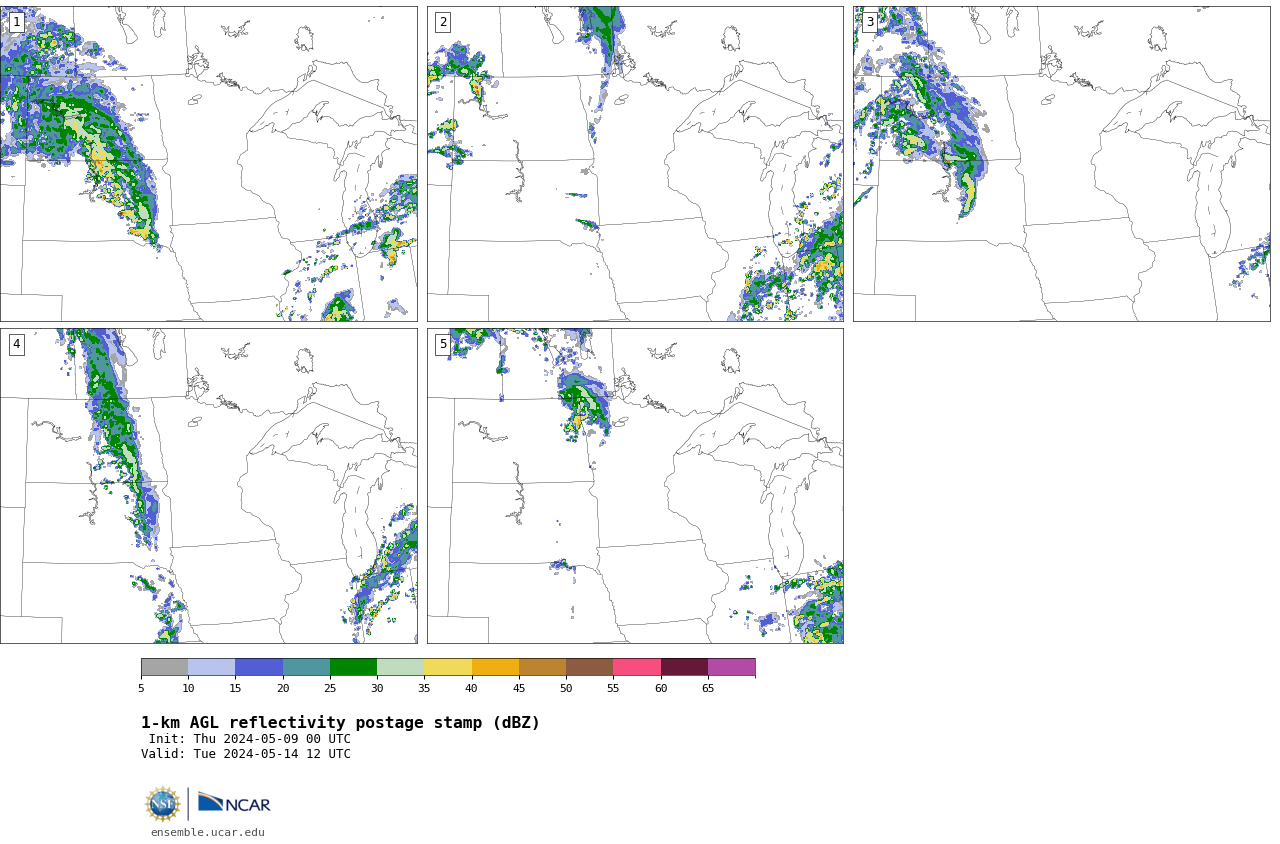Image resolution: width=1280 pixels, height=844 pixels.
Task: Click the colorbar tick label 35
Action: (x=424, y=688)
